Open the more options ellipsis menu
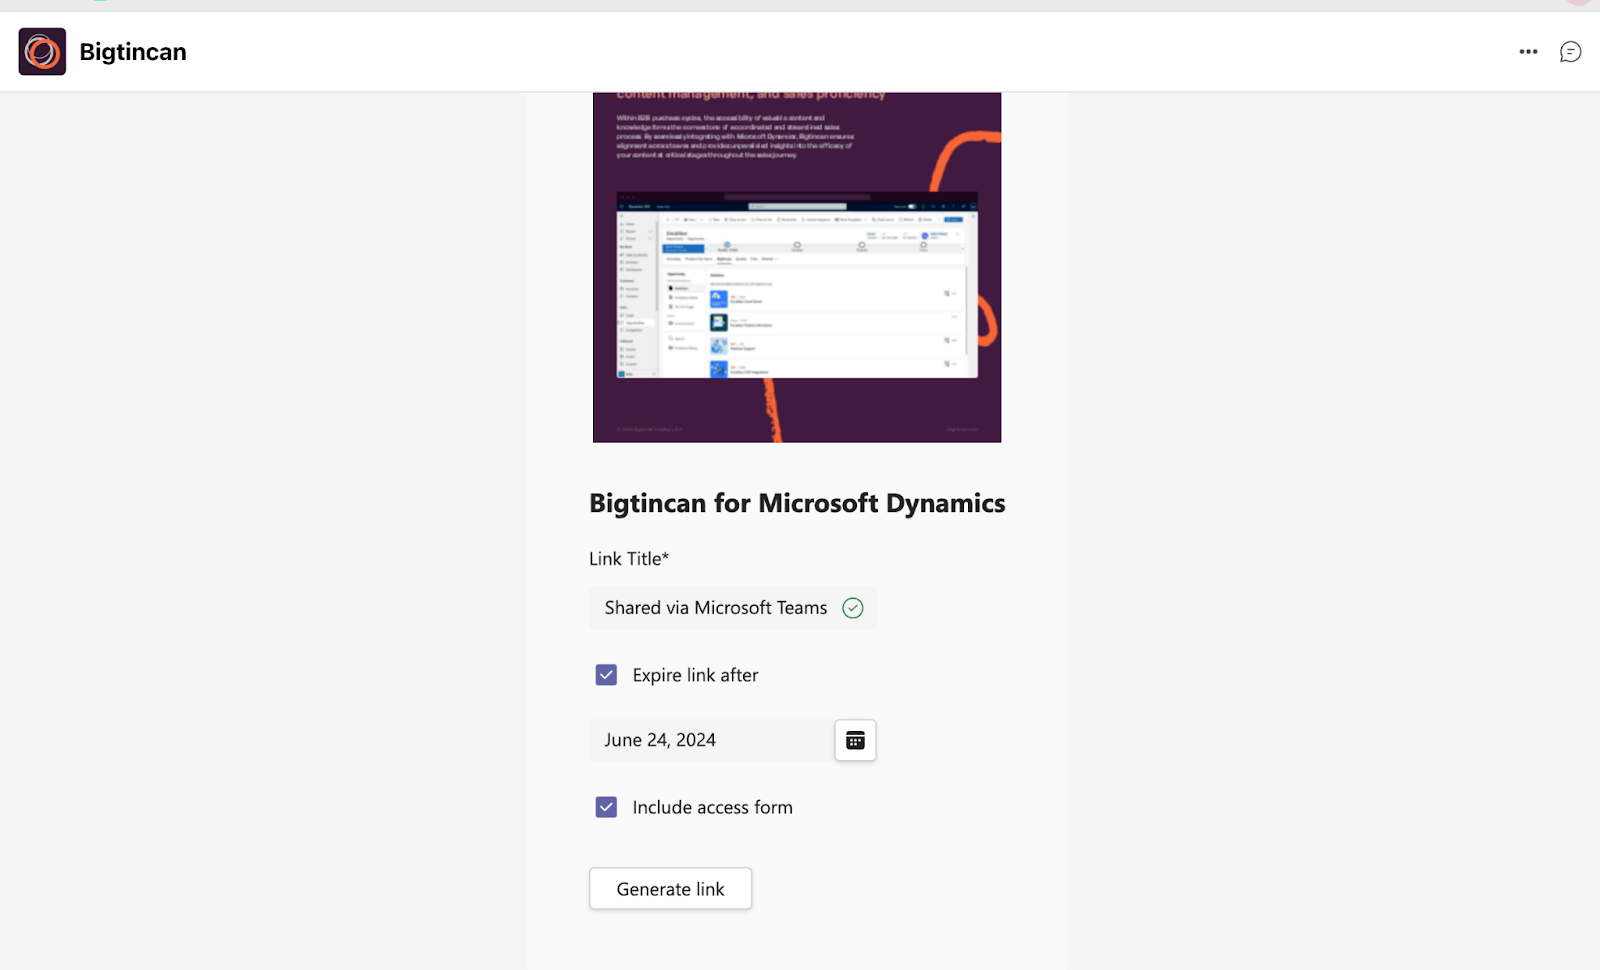This screenshot has height=970, width=1600. point(1528,52)
